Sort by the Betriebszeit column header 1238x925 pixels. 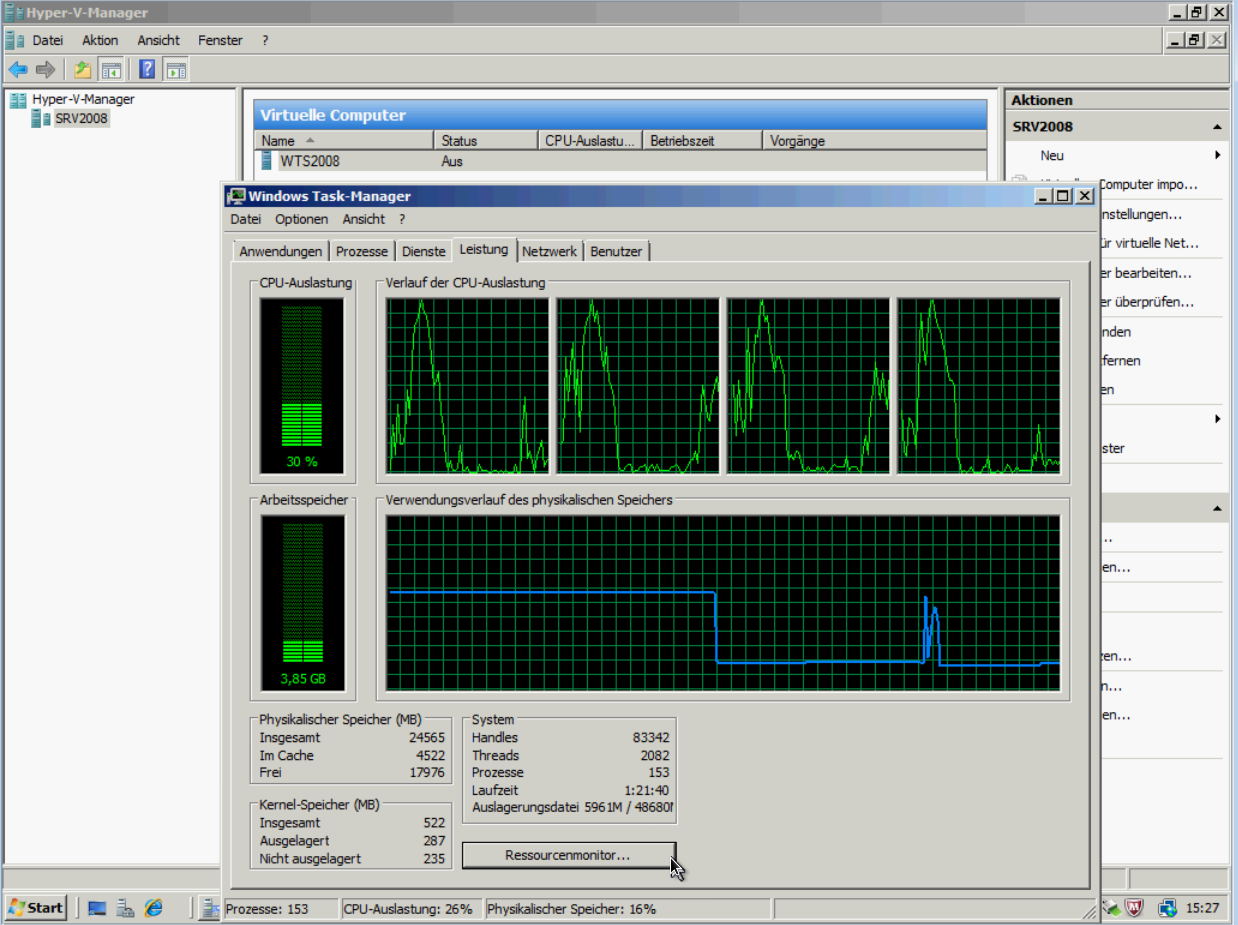pos(702,141)
